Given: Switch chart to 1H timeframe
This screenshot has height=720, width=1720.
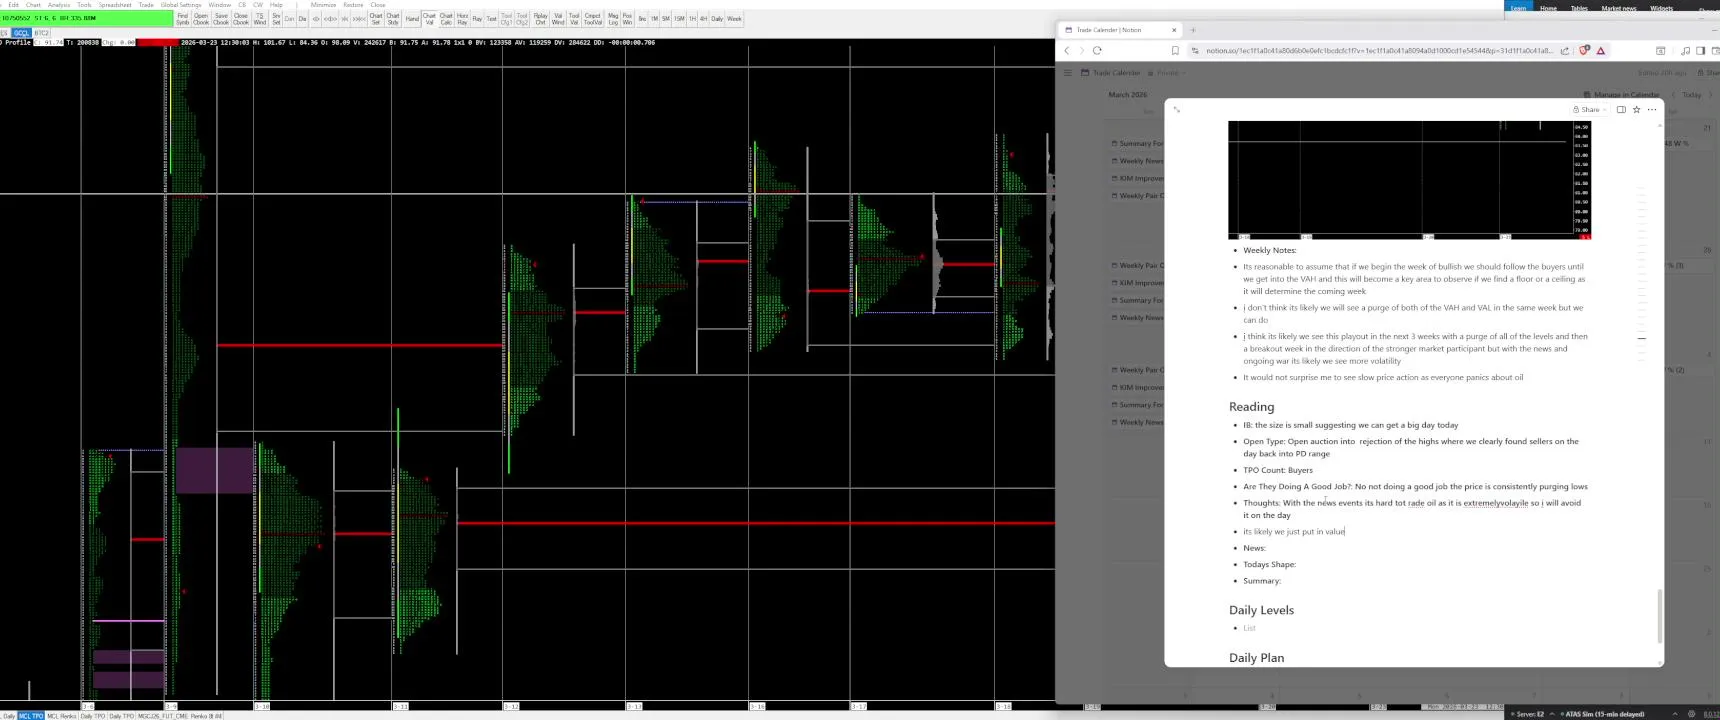Looking at the screenshot, I should click(692, 19).
